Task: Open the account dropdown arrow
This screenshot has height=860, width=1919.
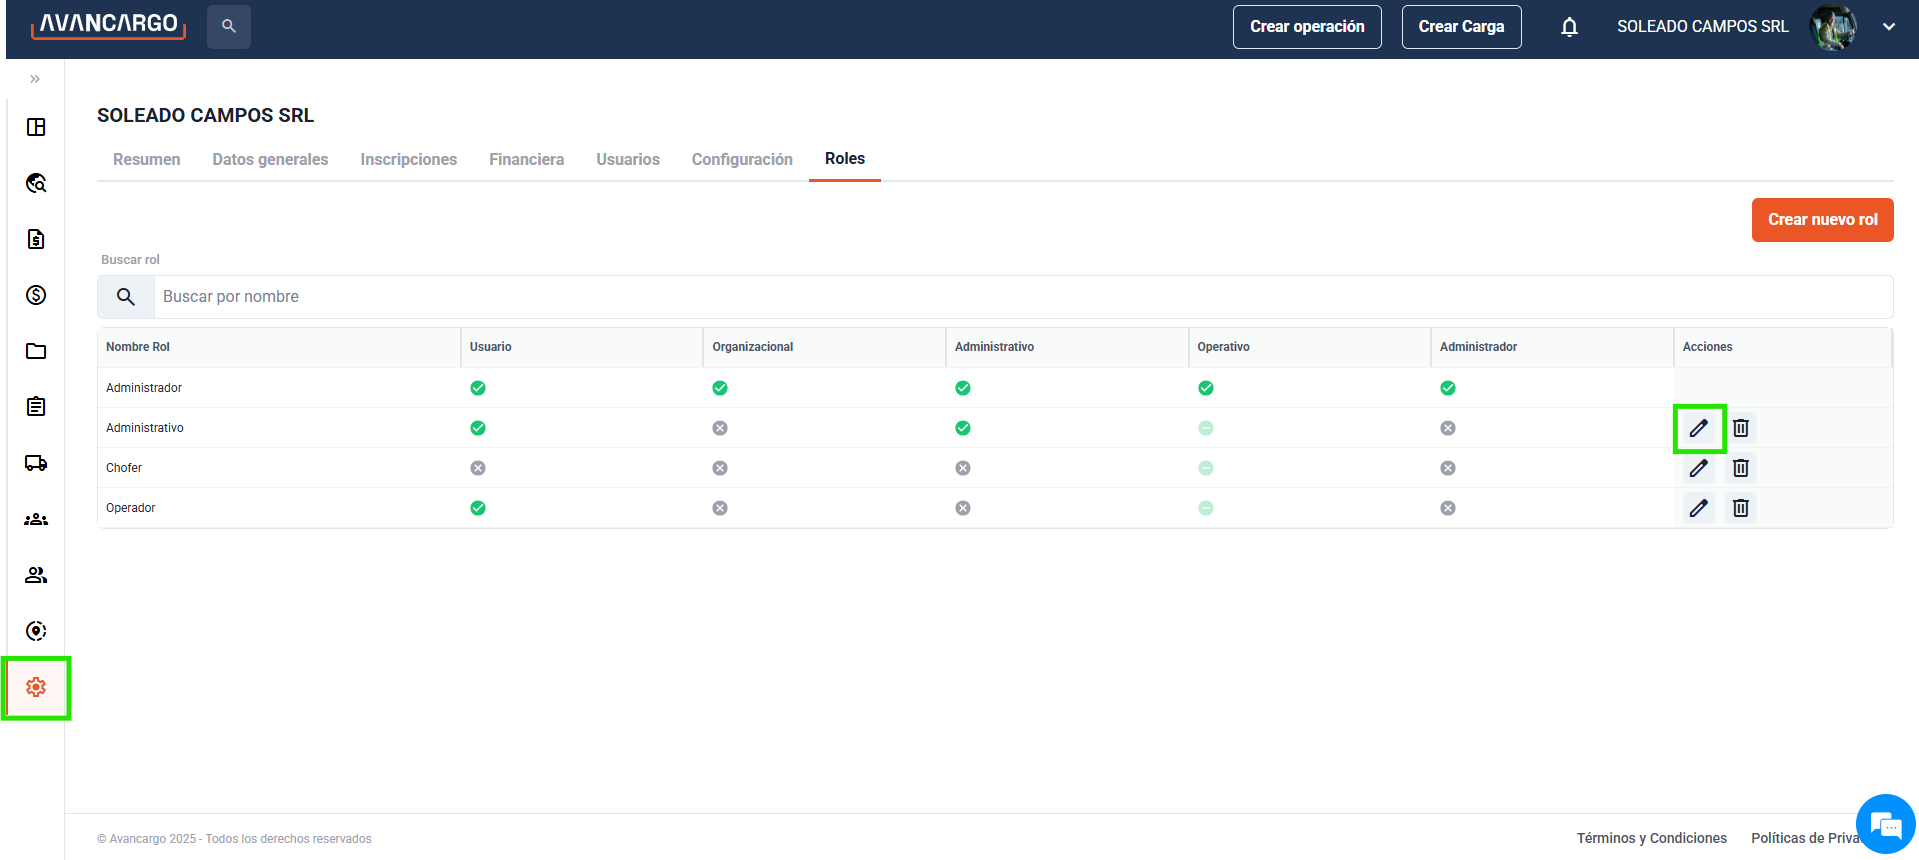Action: (1888, 27)
